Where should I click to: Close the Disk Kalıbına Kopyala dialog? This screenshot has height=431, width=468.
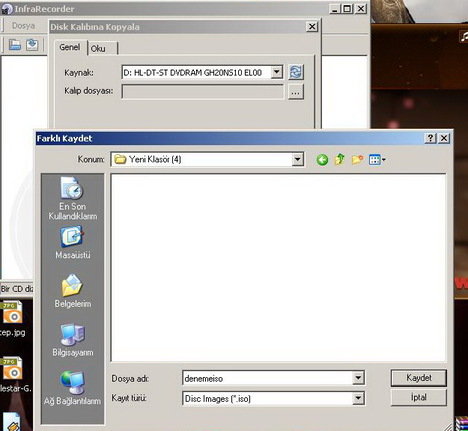point(312,27)
